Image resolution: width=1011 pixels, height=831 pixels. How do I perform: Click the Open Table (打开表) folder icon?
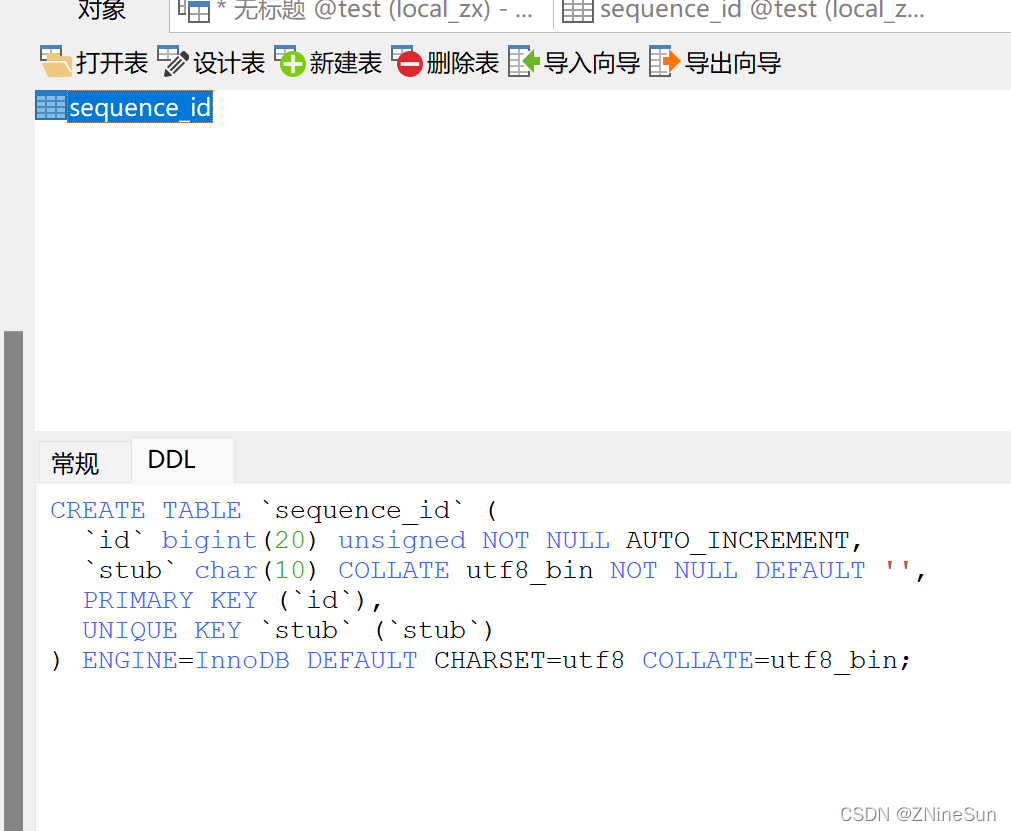pos(55,62)
